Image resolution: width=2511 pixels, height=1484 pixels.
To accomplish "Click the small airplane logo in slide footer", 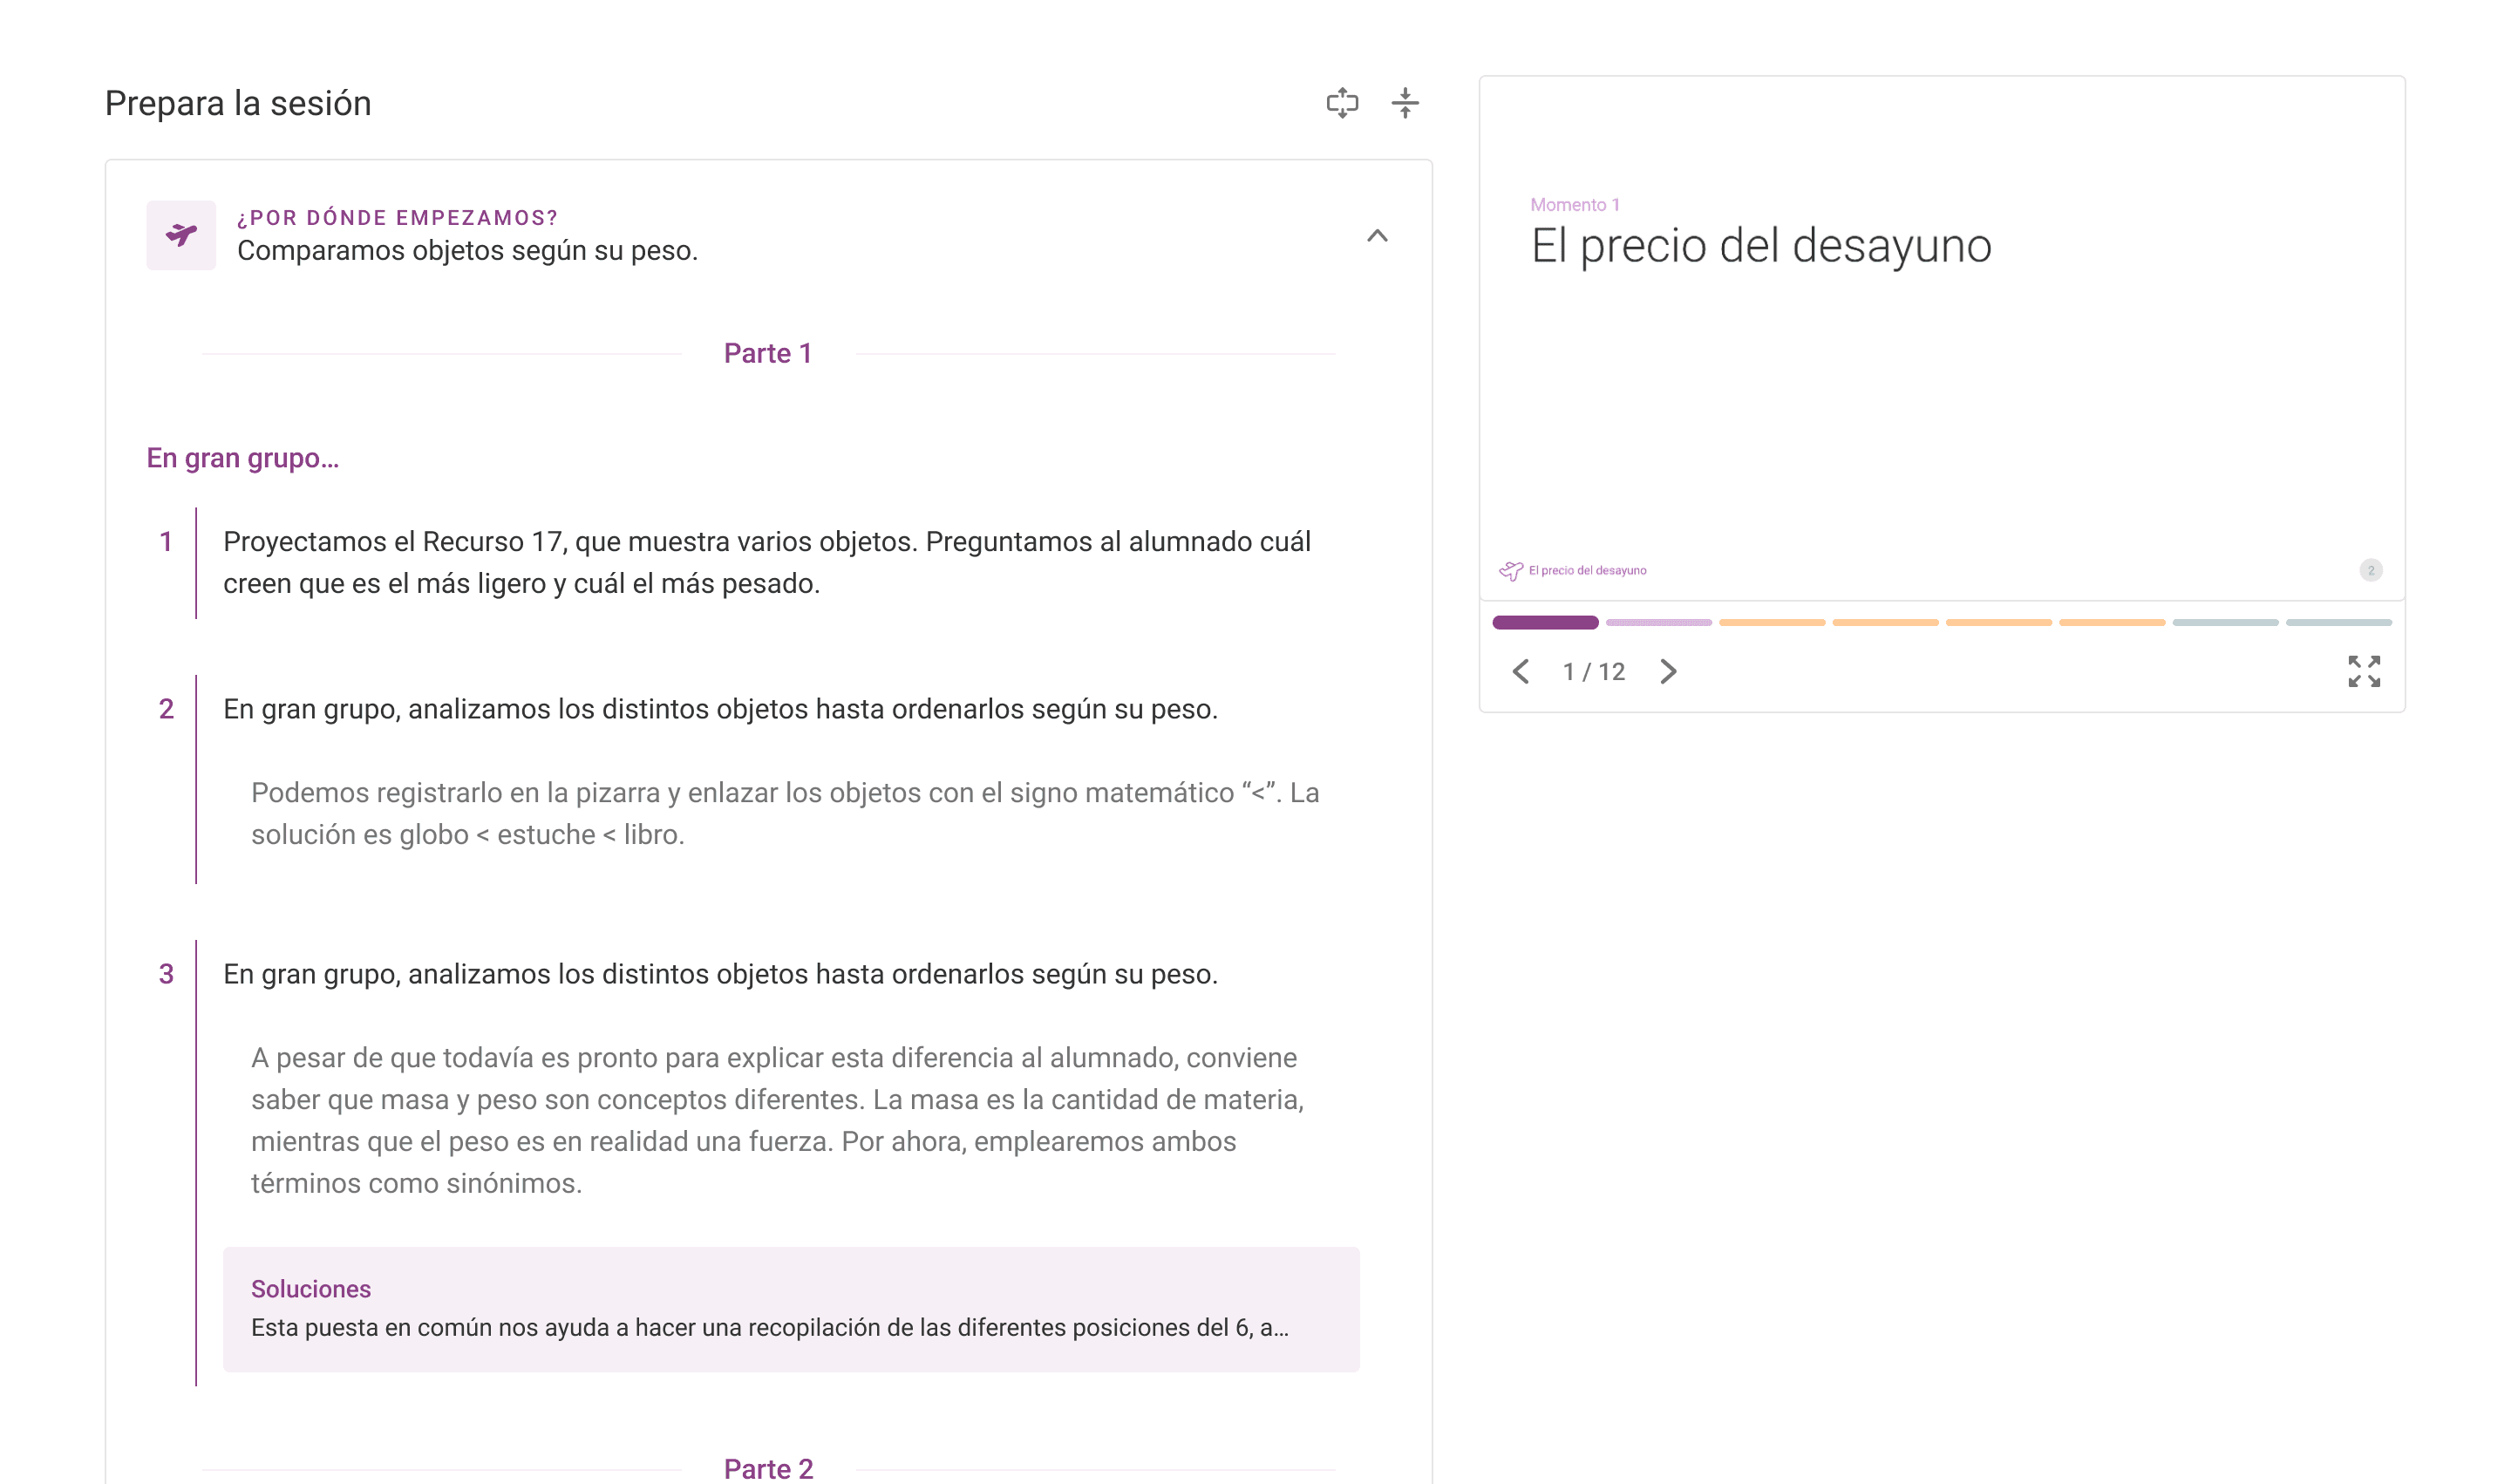I will point(1510,571).
